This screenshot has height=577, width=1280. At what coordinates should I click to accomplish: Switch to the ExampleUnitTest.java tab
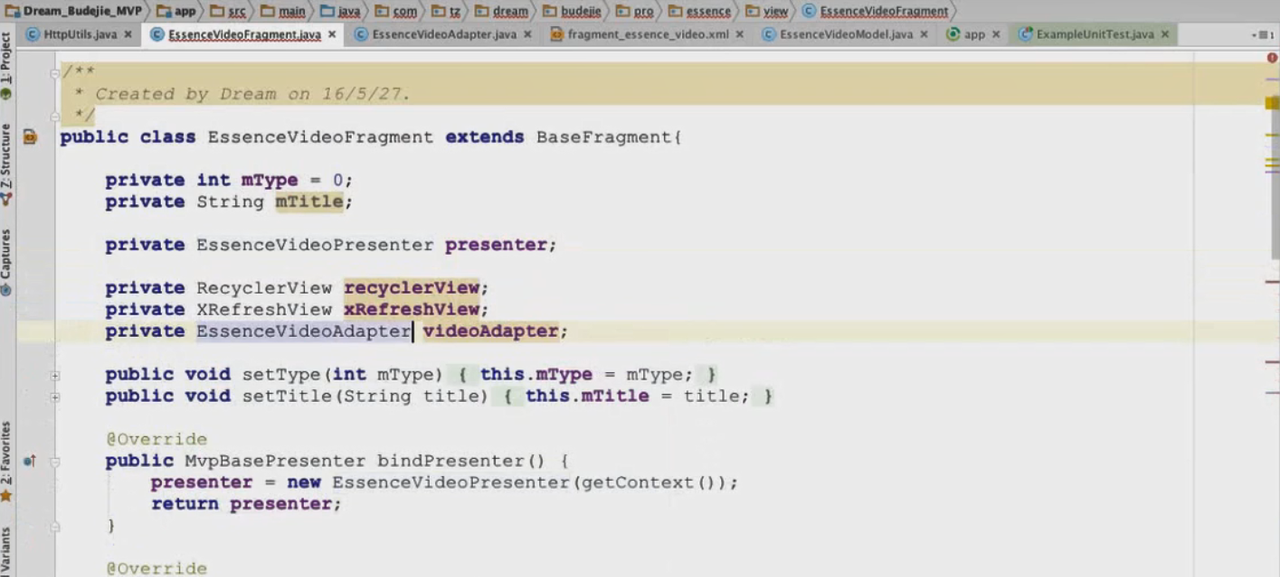tap(1095, 34)
